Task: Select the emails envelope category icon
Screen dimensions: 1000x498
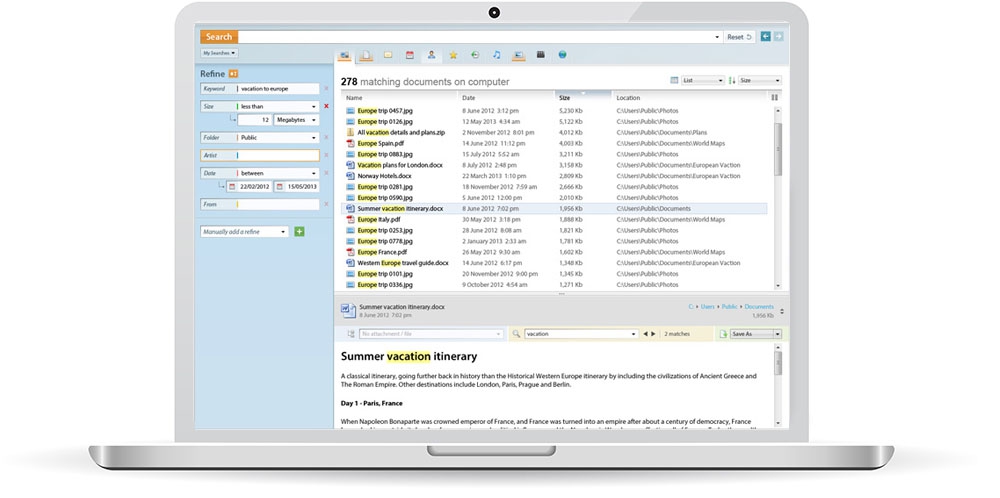Action: 388,55
